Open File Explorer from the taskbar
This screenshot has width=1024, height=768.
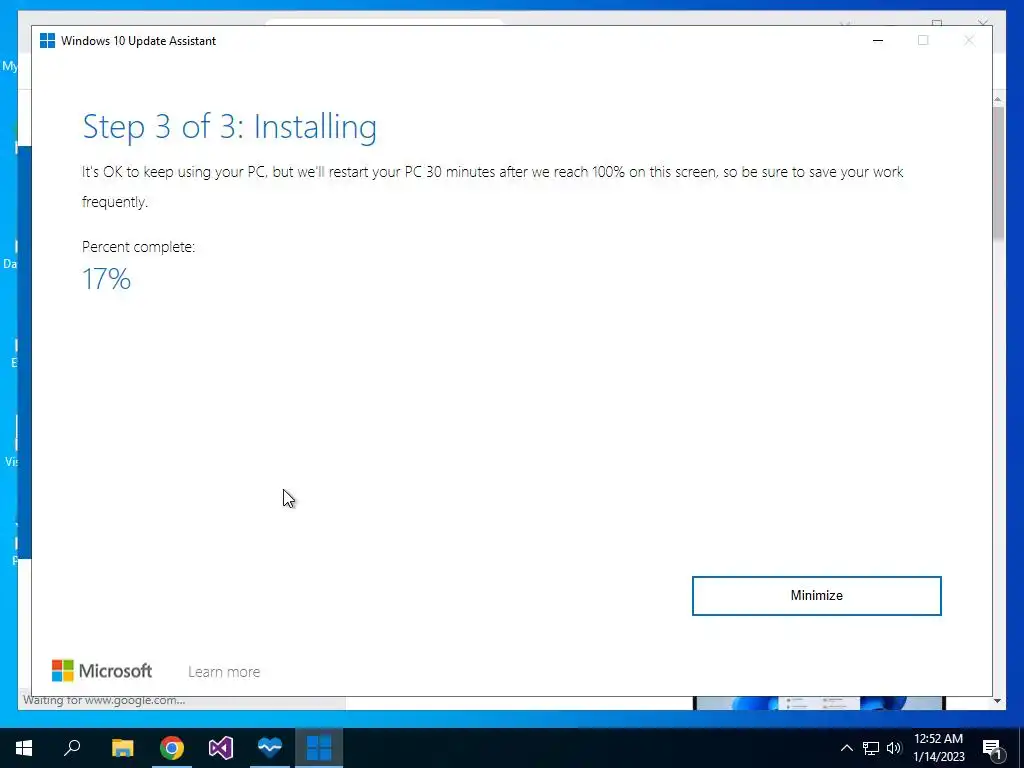click(122, 748)
